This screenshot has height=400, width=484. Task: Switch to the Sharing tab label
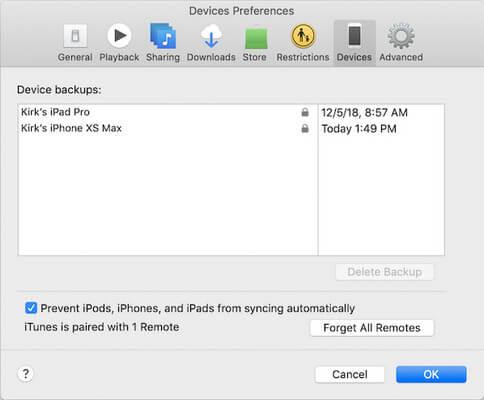(x=163, y=57)
